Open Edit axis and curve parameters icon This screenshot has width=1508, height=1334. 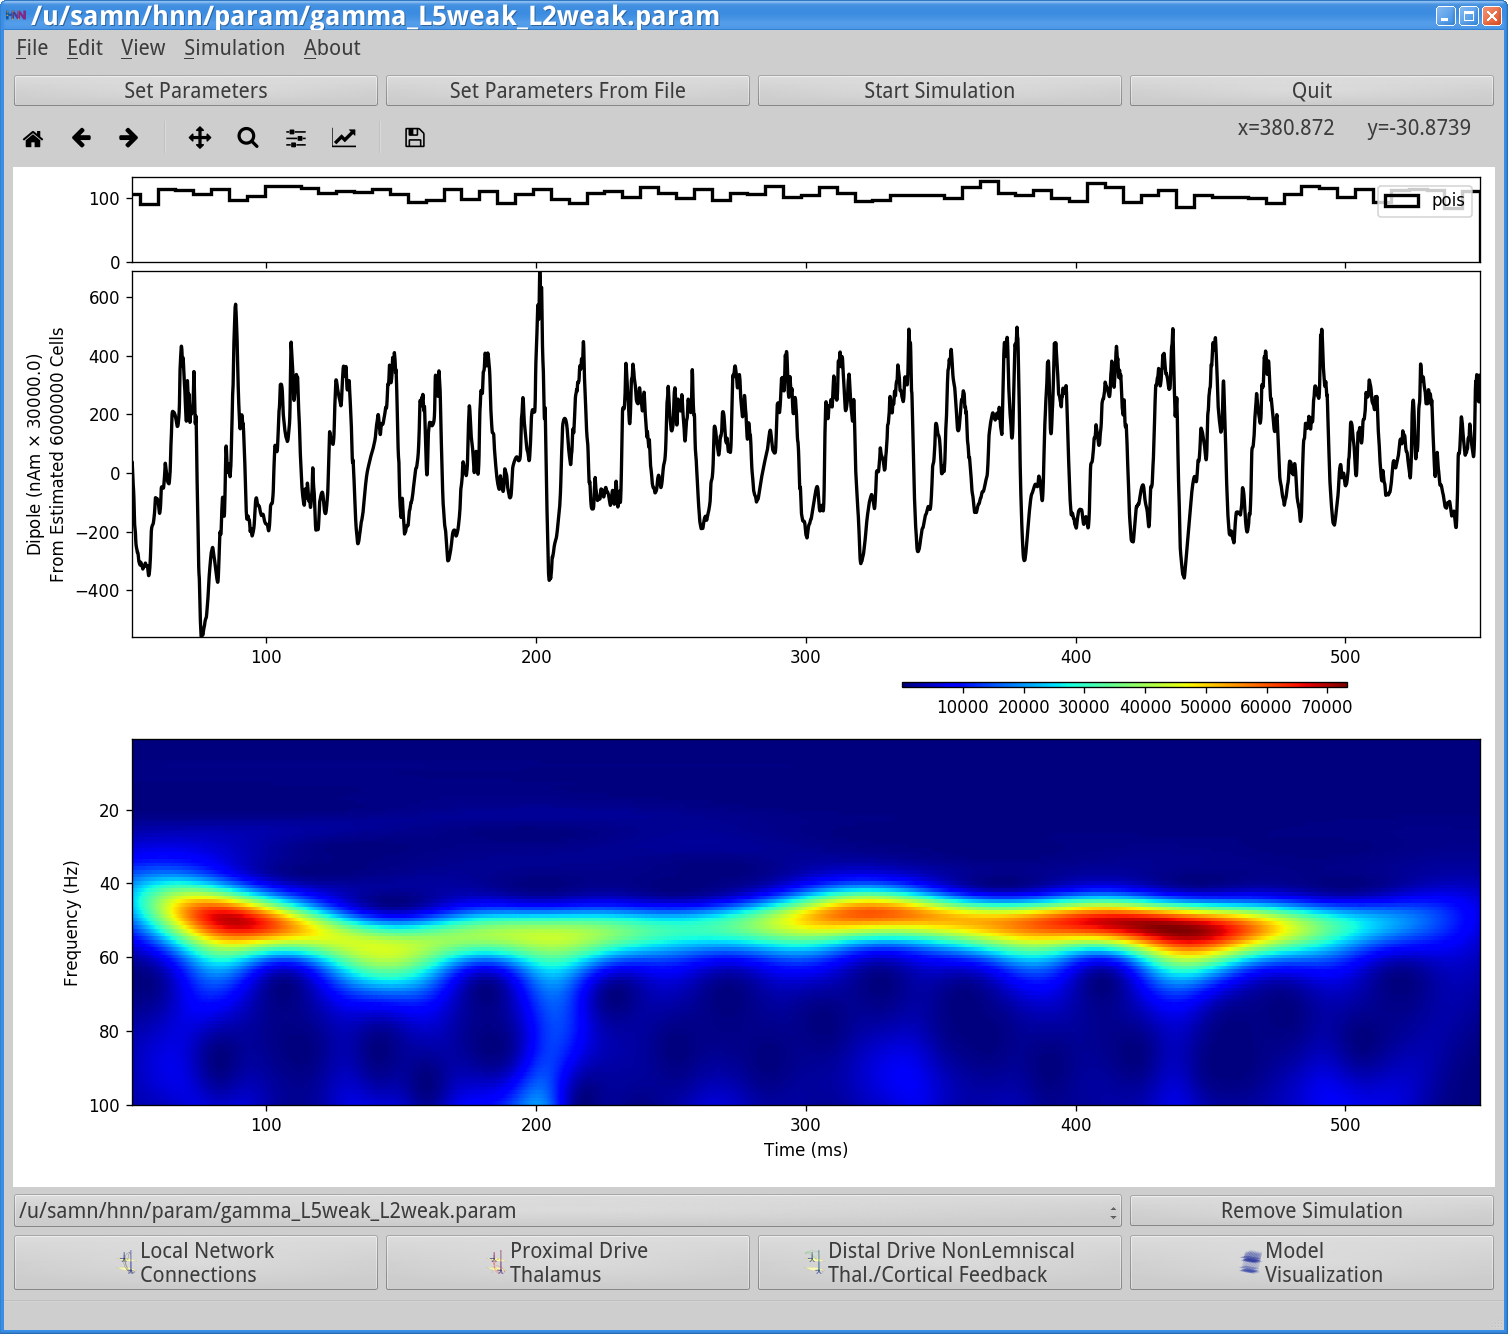pos(344,138)
